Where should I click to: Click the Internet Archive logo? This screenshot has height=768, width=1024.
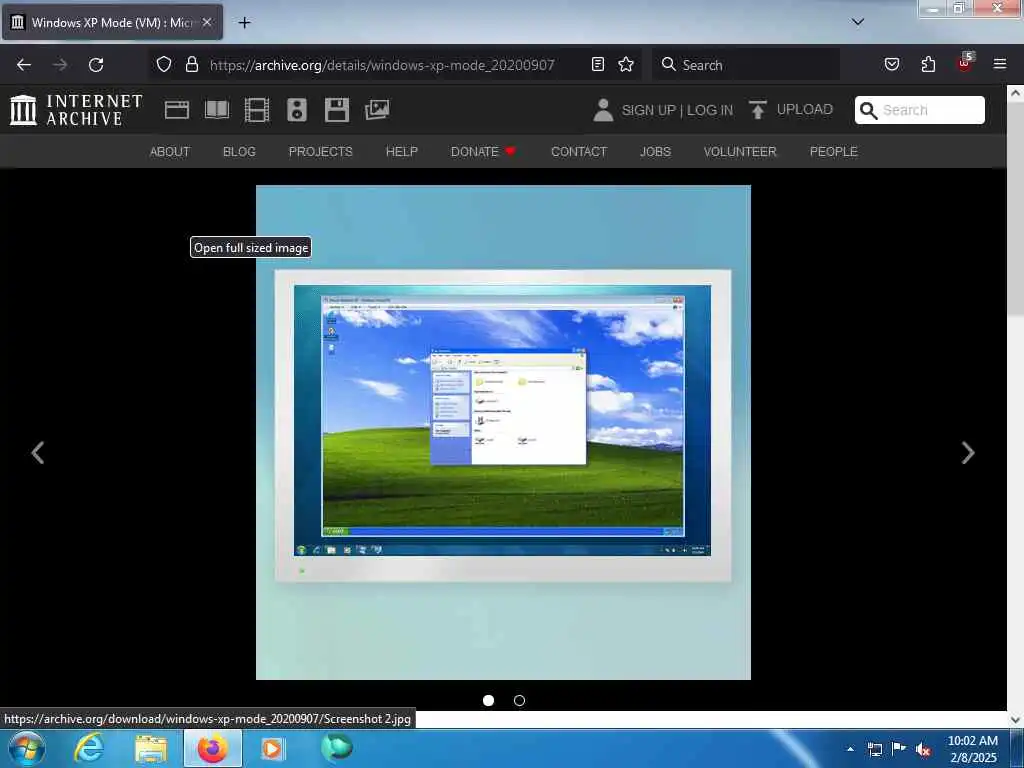coord(76,110)
